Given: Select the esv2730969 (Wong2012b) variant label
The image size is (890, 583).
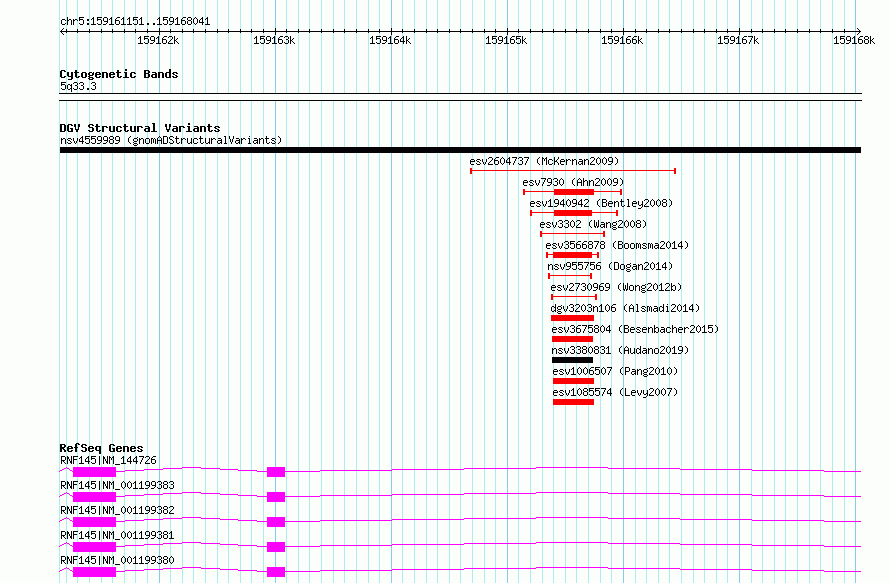Looking at the screenshot, I should [616, 287].
